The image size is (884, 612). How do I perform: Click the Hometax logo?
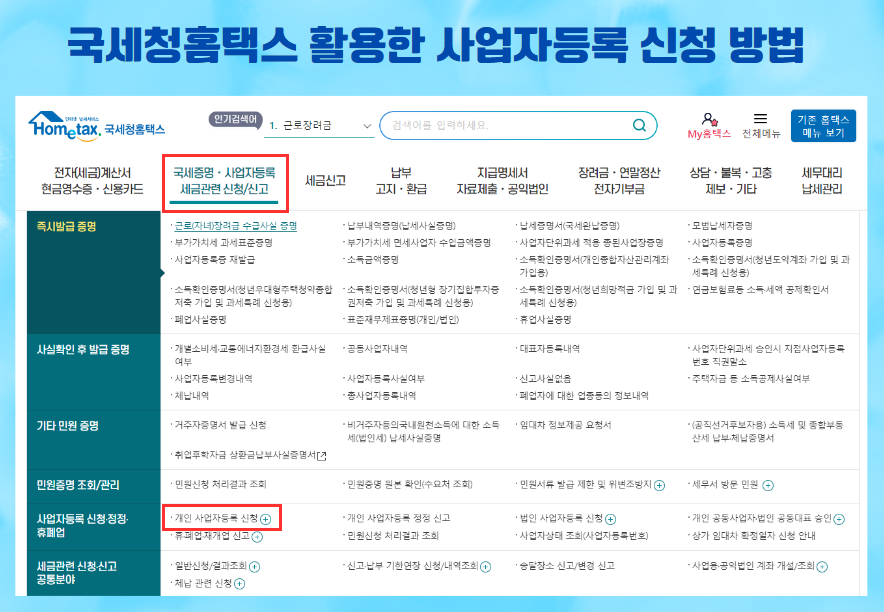(96, 126)
